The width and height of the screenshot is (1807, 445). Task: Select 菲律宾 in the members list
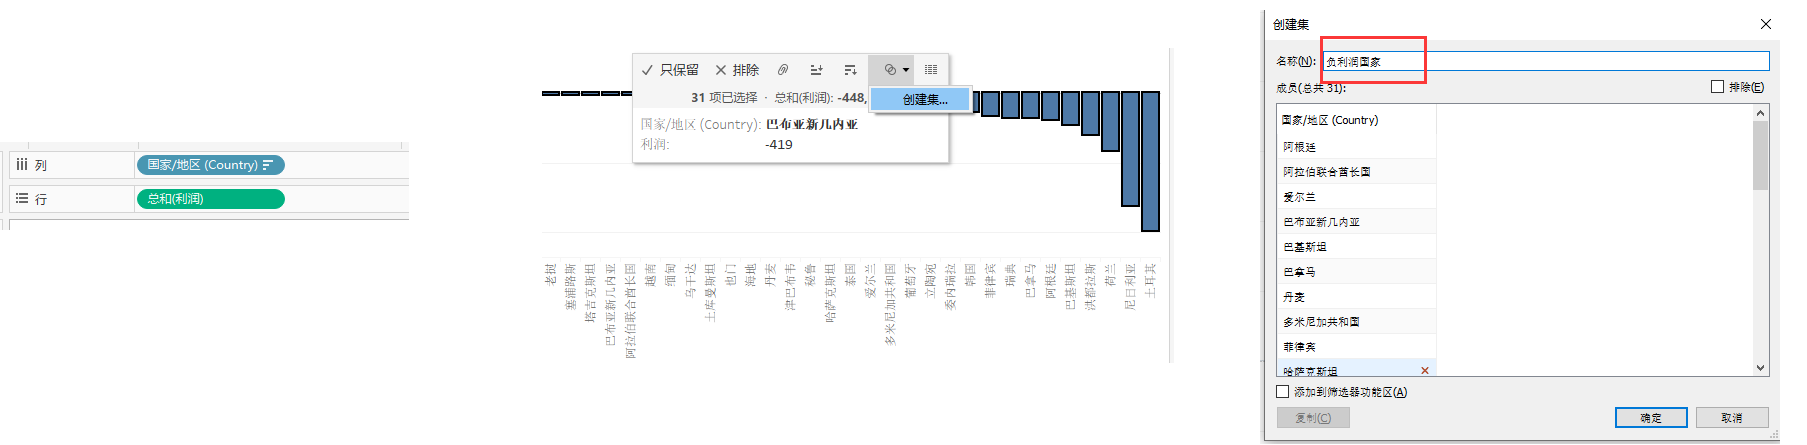point(1356,347)
